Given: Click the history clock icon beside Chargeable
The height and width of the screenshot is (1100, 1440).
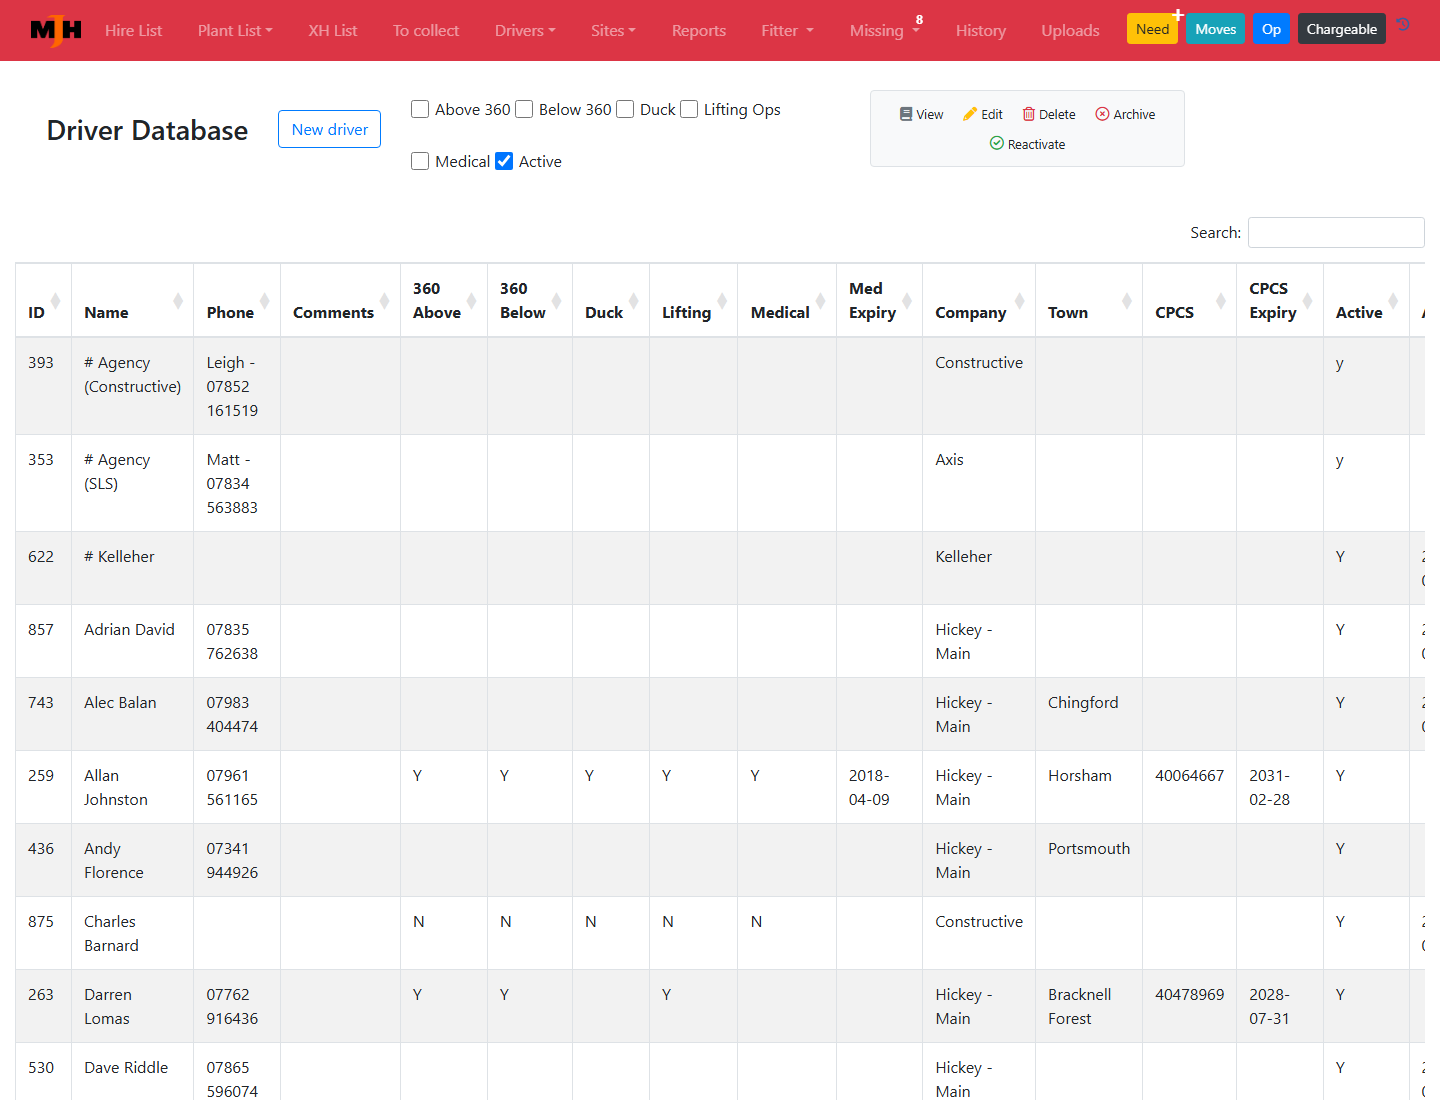Looking at the screenshot, I should tap(1404, 24).
